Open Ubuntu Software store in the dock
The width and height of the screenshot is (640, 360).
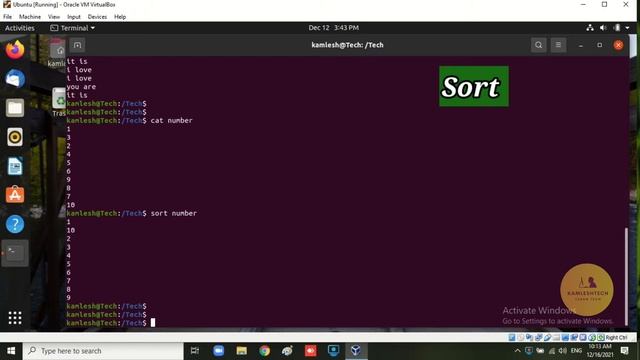pos(15,195)
